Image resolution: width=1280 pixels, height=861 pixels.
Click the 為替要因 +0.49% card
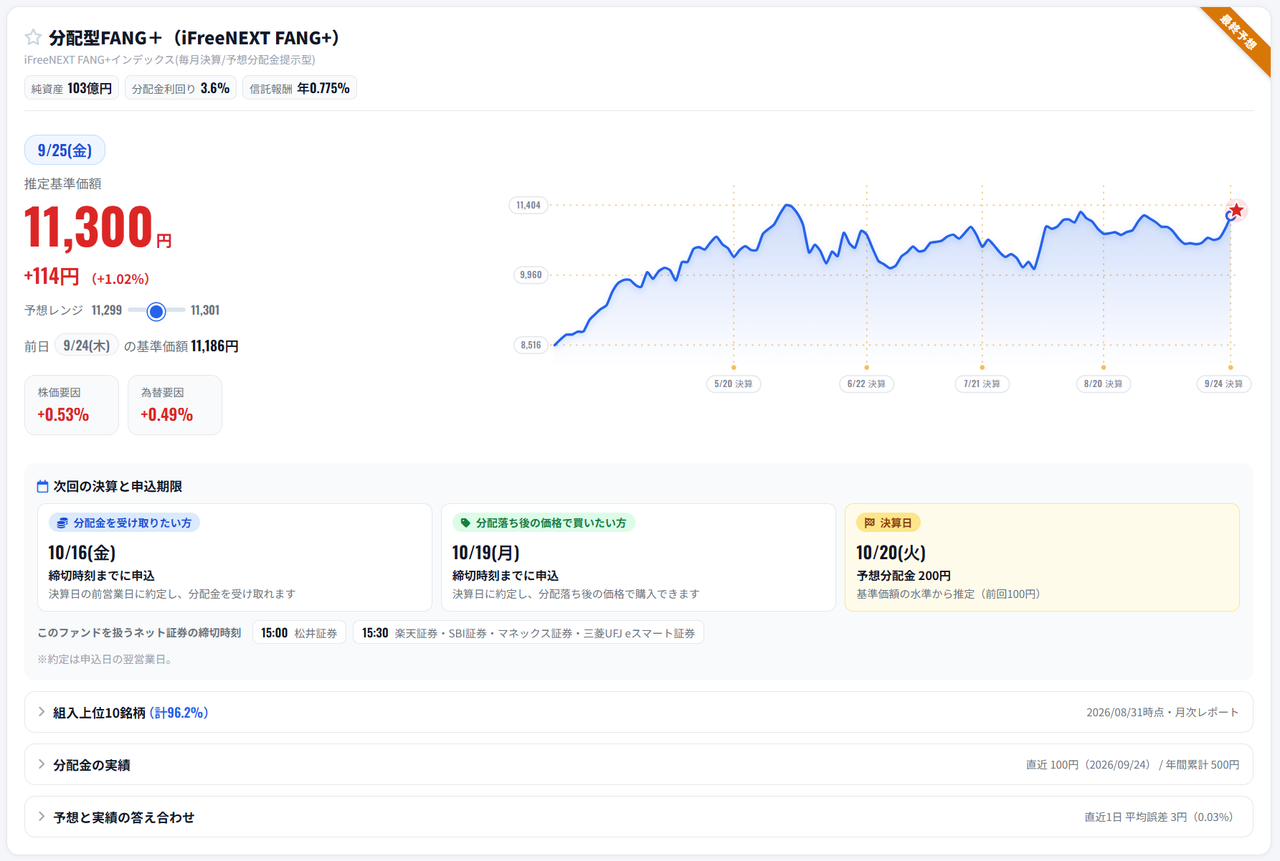tap(175, 405)
